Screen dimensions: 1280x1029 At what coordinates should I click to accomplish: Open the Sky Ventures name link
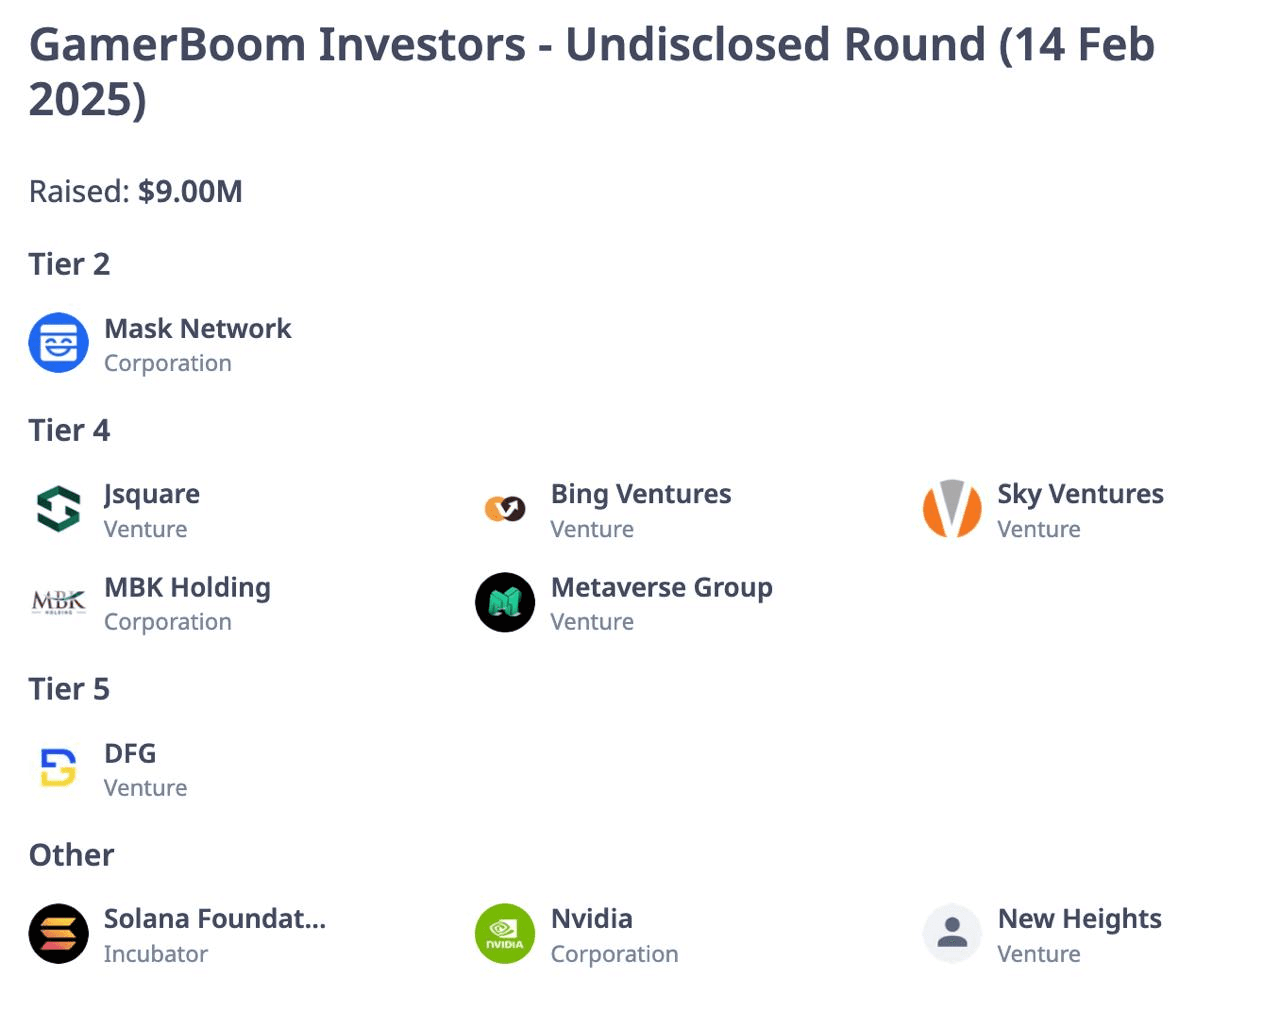click(1081, 495)
